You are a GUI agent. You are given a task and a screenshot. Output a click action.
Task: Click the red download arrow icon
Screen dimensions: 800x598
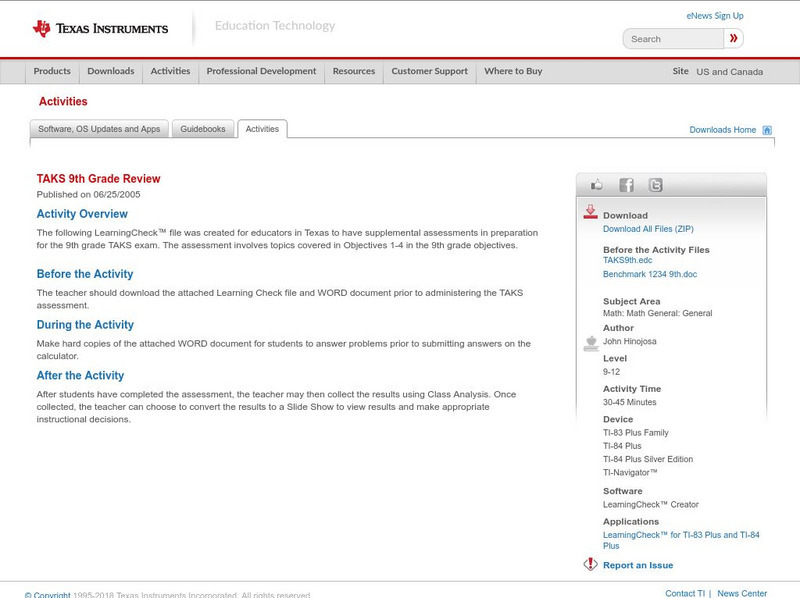point(590,212)
